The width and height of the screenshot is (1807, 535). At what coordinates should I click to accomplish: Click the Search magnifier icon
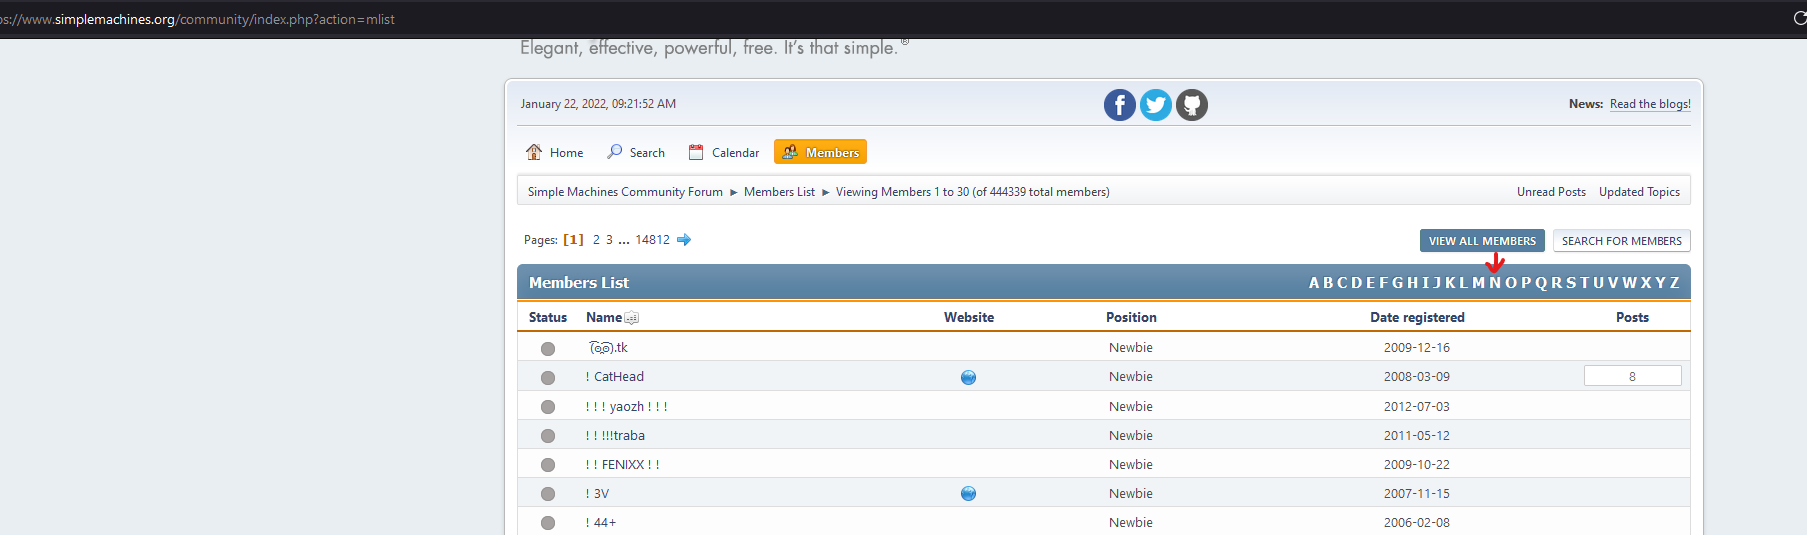[x=615, y=152]
